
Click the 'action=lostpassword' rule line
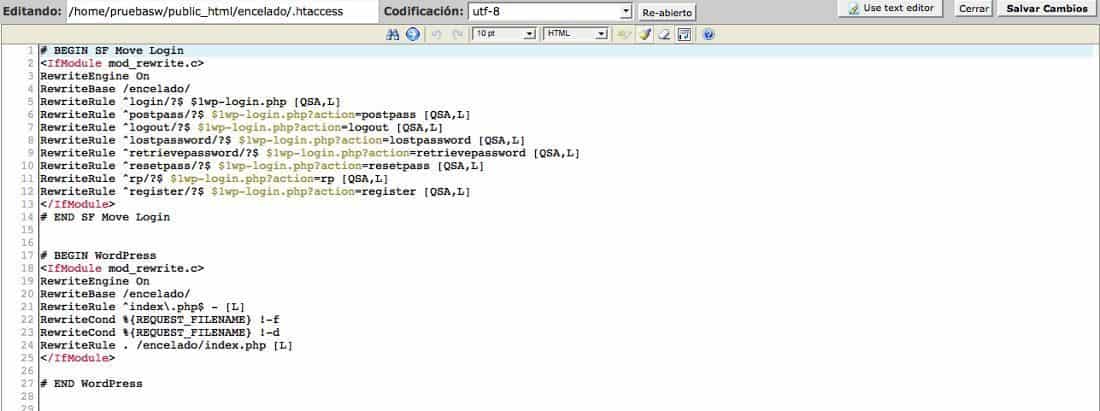click(x=283, y=140)
